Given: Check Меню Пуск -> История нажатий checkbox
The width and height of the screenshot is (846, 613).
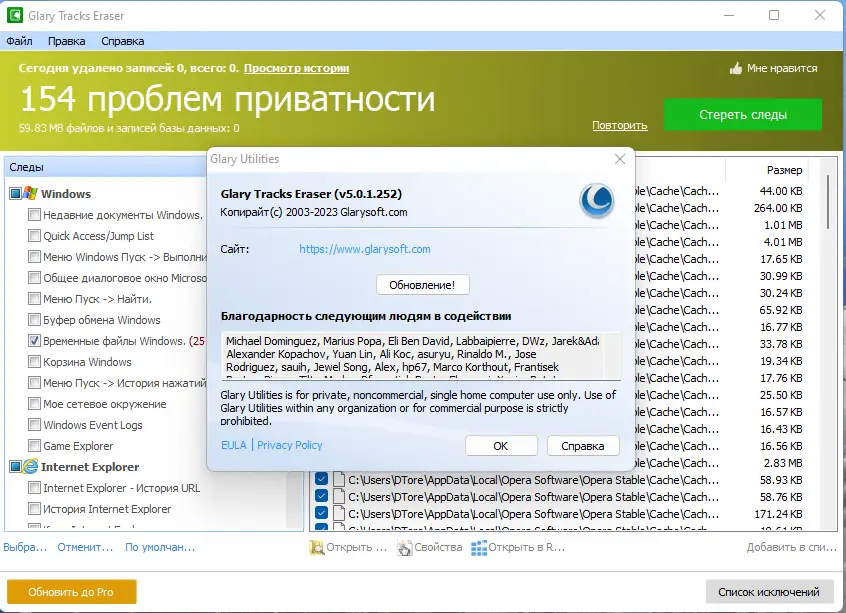Looking at the screenshot, I should point(34,383).
